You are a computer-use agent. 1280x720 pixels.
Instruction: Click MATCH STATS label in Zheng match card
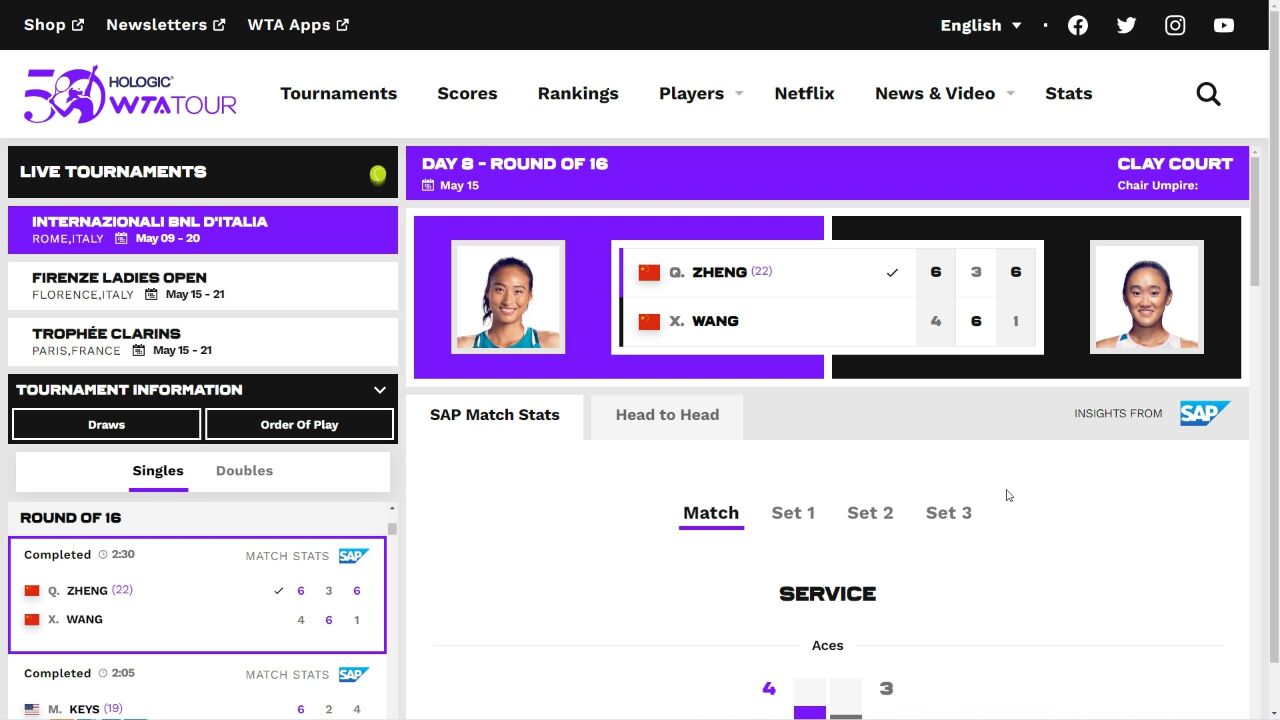287,556
